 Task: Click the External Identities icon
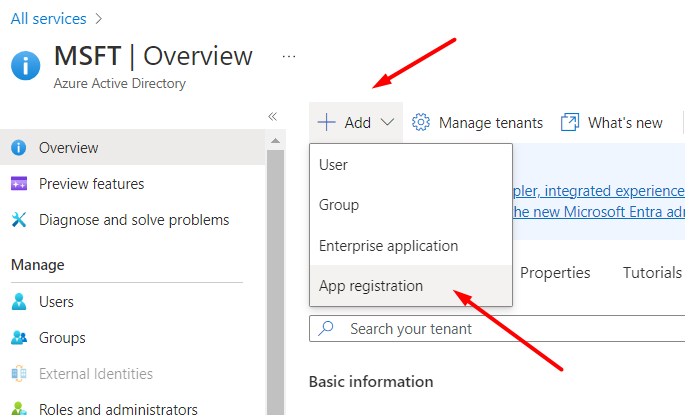pos(19,374)
